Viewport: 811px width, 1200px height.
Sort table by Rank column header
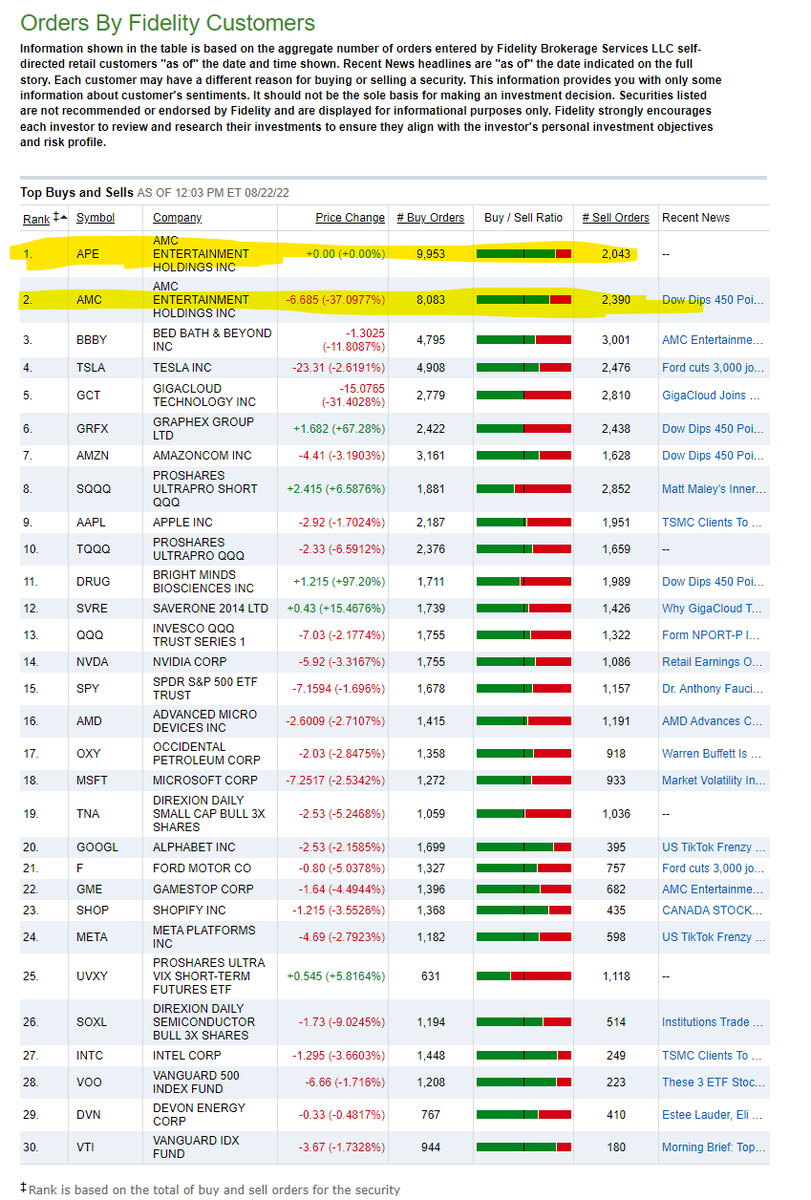(x=34, y=217)
